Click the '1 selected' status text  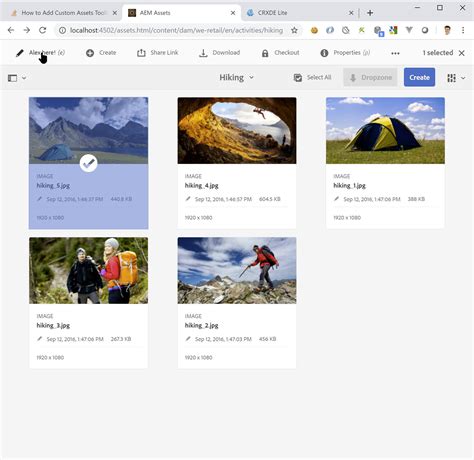438,53
